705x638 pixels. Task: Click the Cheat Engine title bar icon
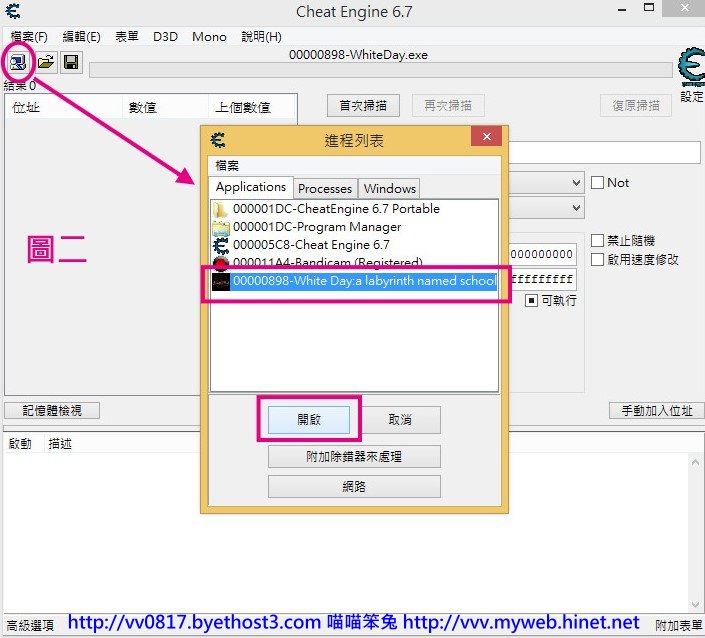pyautogui.click(x=13, y=11)
